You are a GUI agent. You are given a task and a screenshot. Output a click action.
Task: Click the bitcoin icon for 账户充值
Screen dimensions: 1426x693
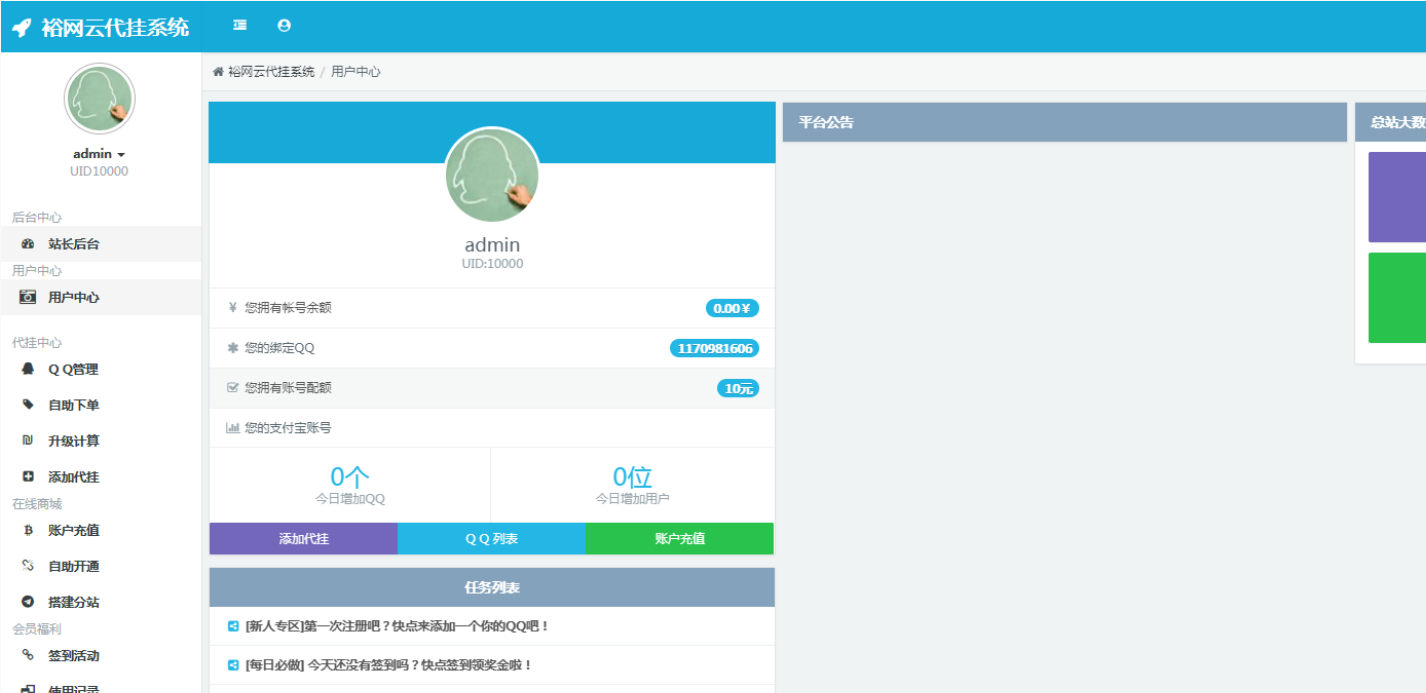pos(28,530)
